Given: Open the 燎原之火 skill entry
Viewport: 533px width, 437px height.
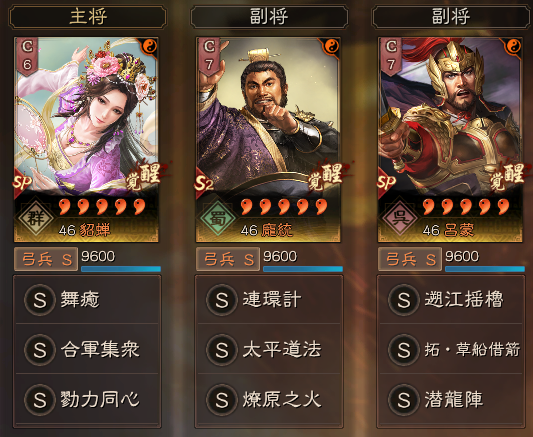Looking at the screenshot, I should (x=269, y=399).
